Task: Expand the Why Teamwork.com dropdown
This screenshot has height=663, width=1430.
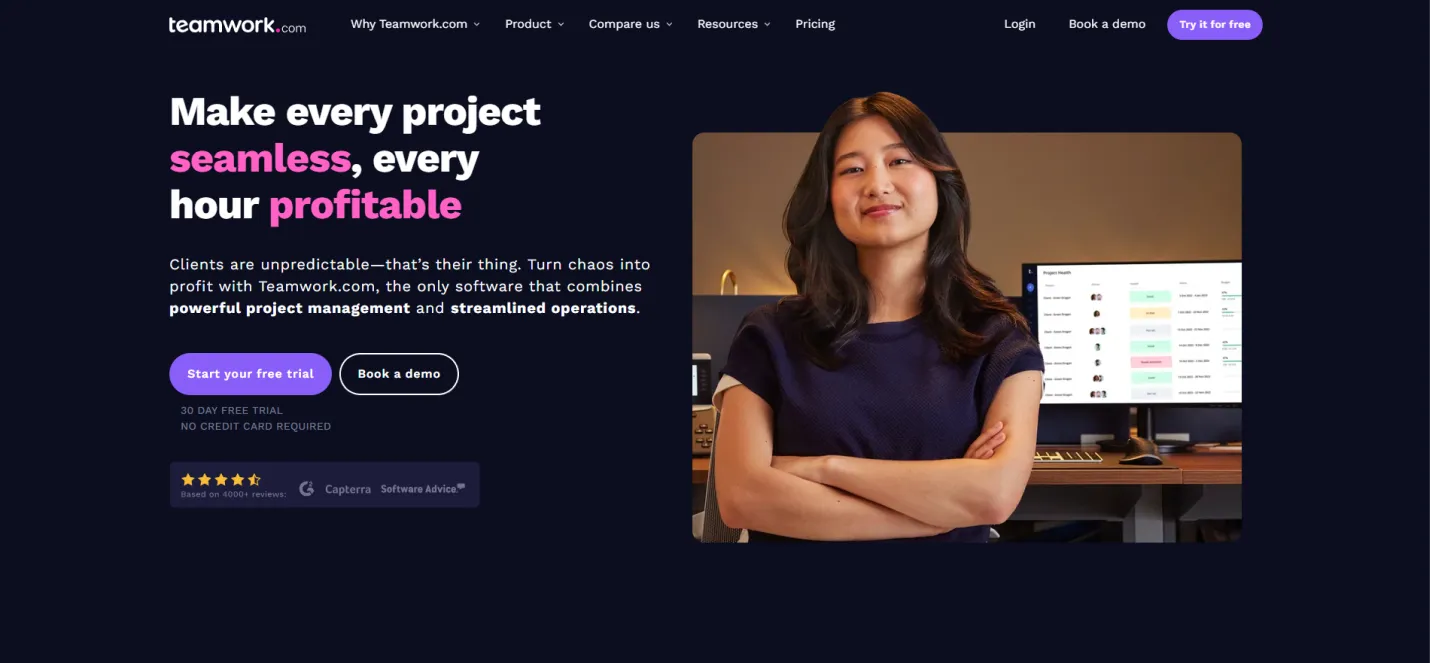Action: [415, 24]
